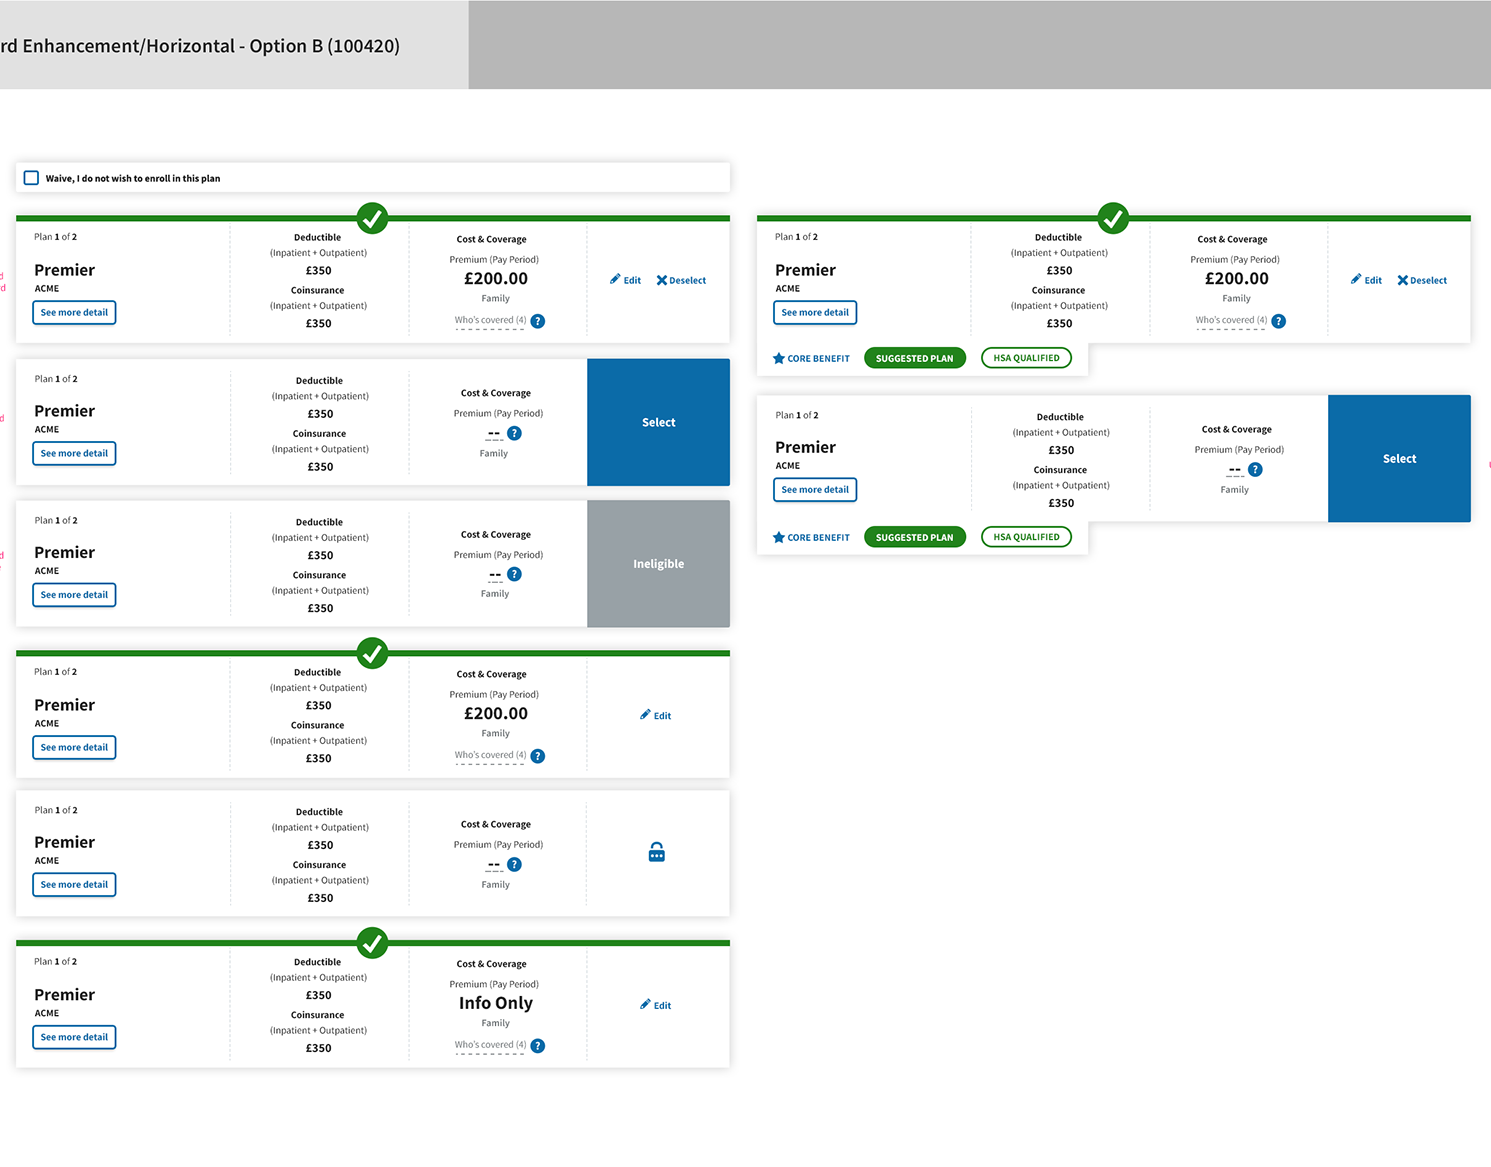This screenshot has width=1491, height=1167.
Task: Click See more detail in top-right plan card
Action: click(815, 312)
